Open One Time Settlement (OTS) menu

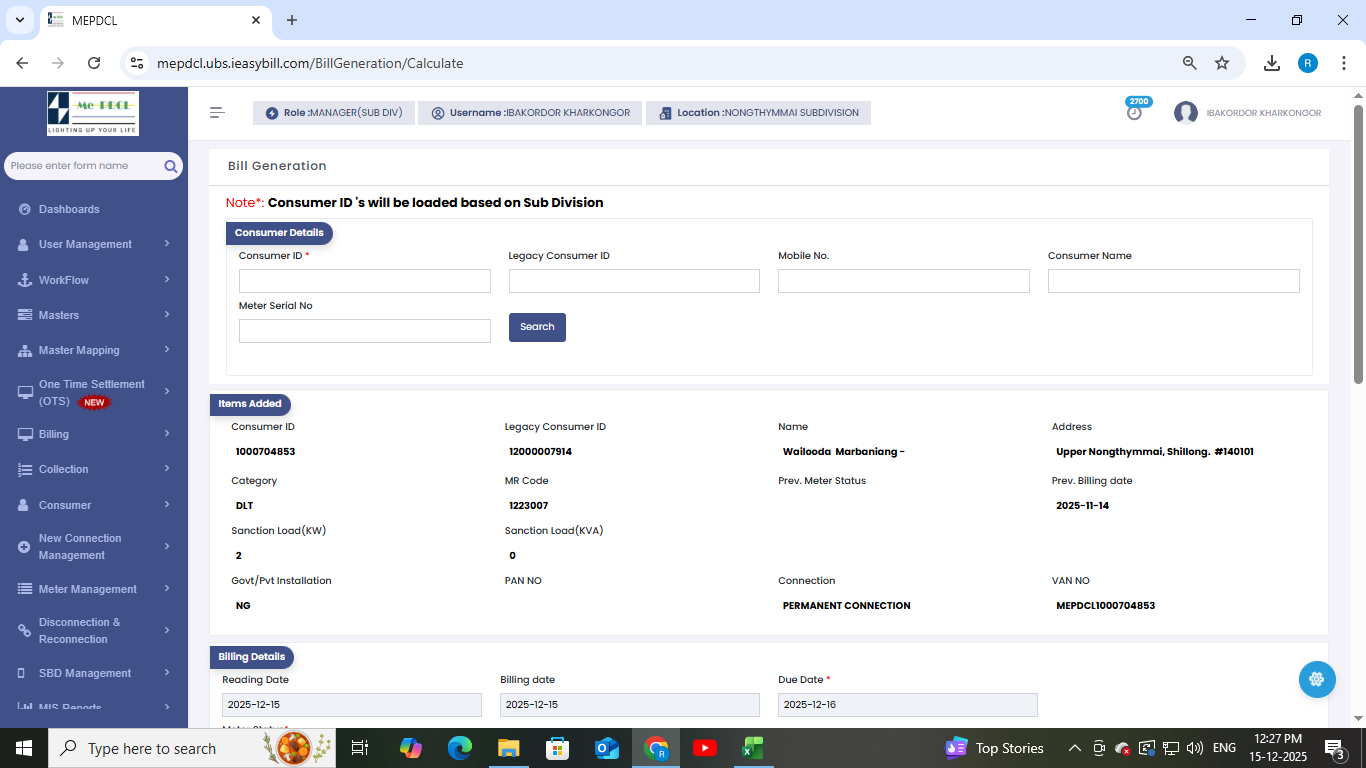(x=93, y=392)
